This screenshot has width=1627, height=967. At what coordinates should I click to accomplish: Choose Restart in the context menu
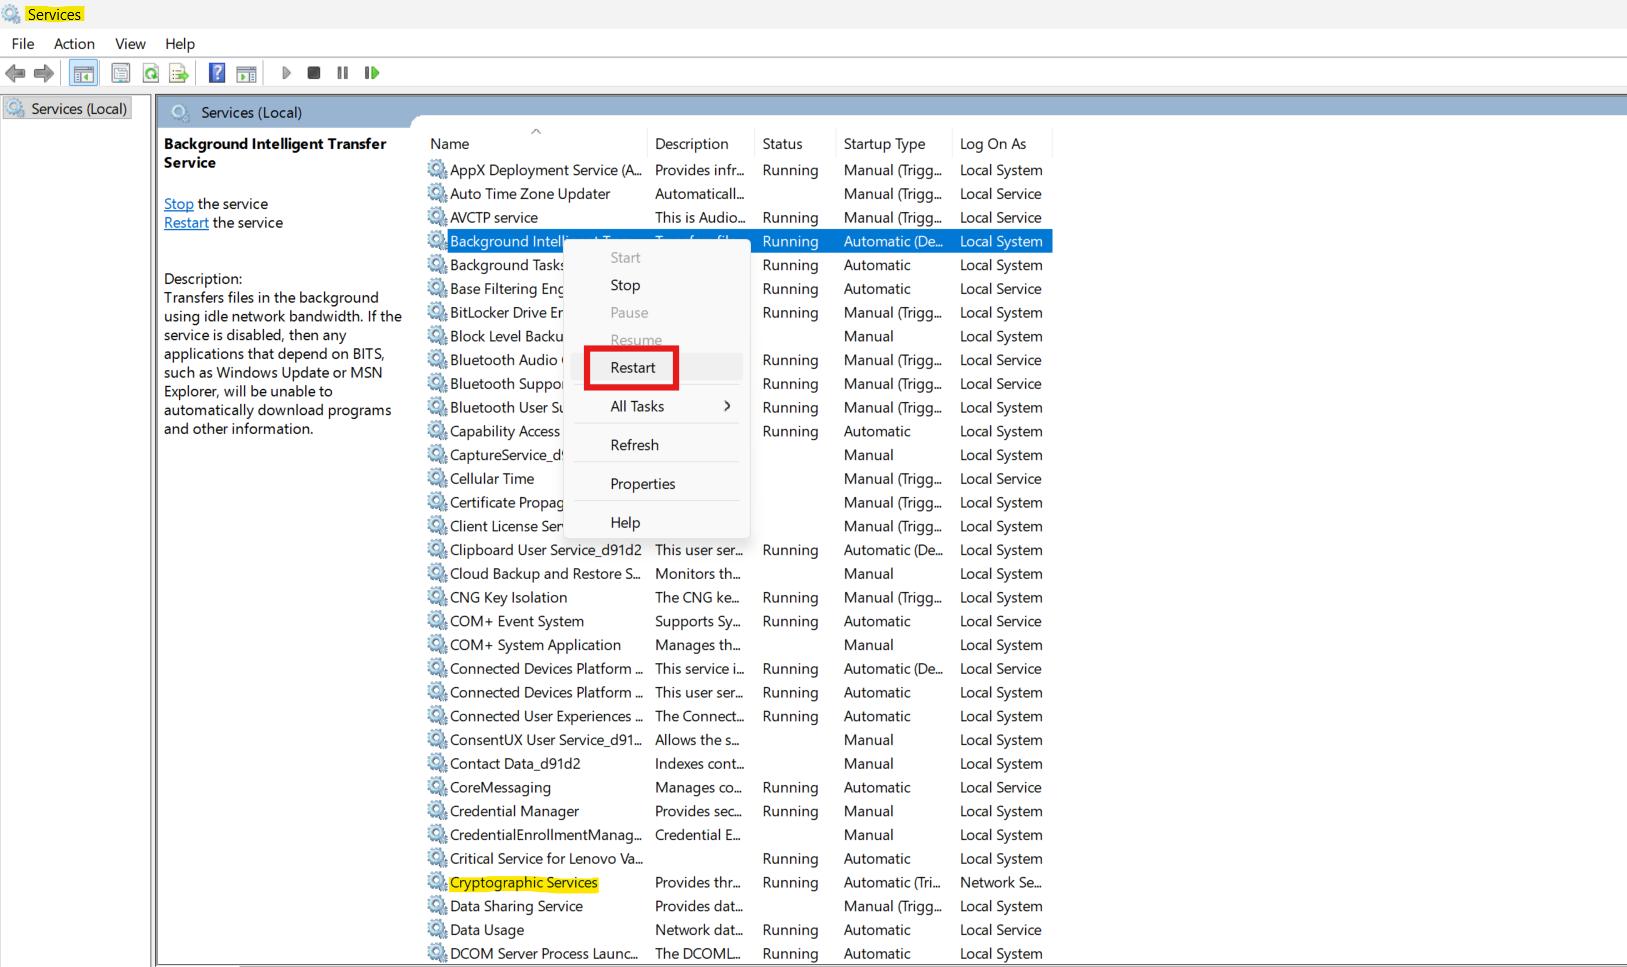click(x=633, y=368)
